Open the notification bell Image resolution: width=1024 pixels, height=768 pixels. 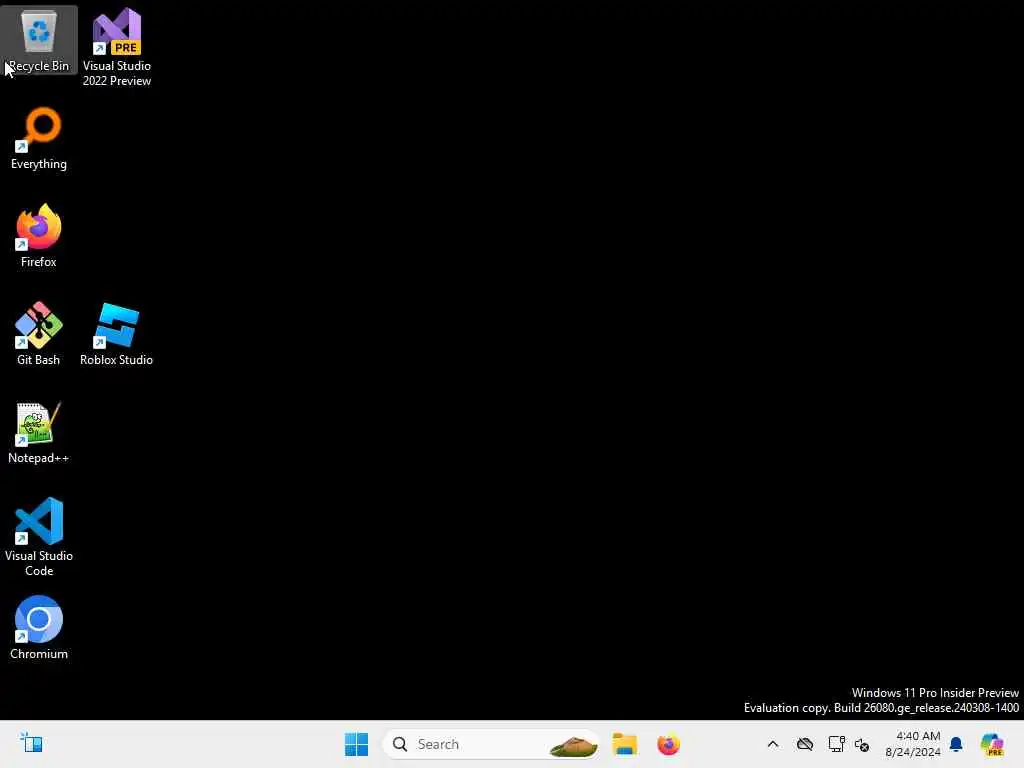(956, 744)
